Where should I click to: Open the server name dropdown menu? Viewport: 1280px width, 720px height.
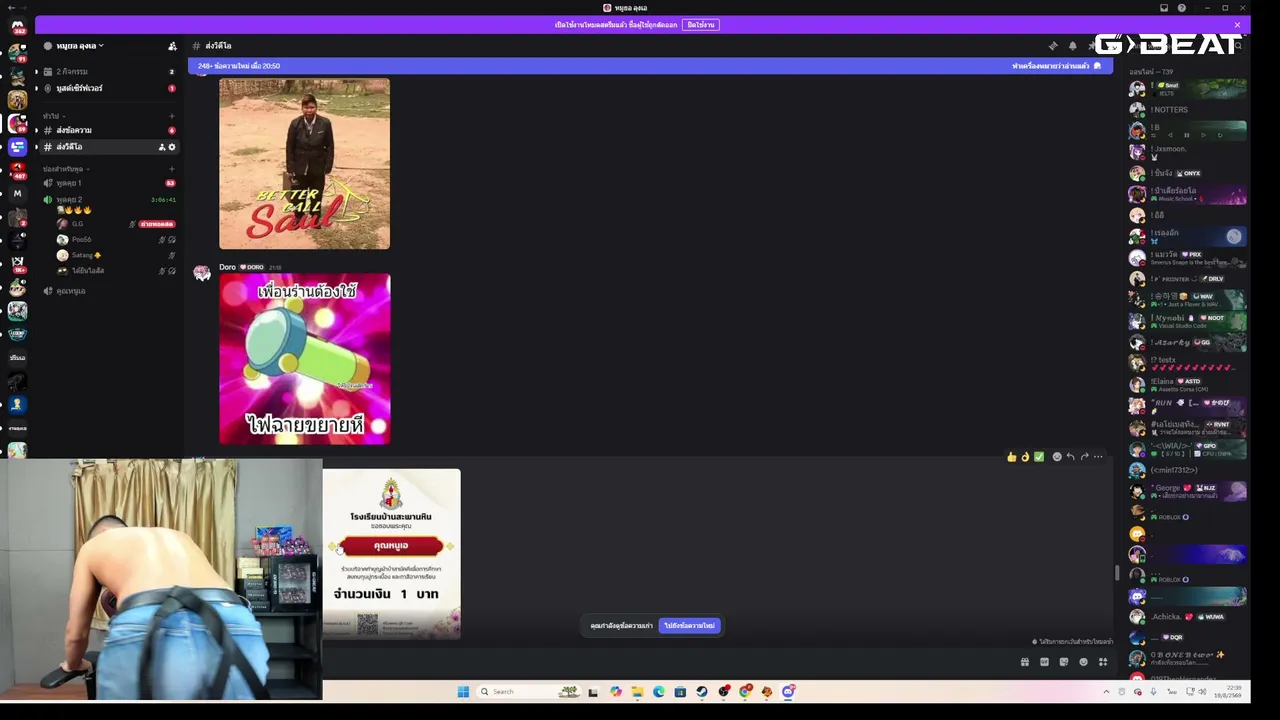[x=80, y=46]
